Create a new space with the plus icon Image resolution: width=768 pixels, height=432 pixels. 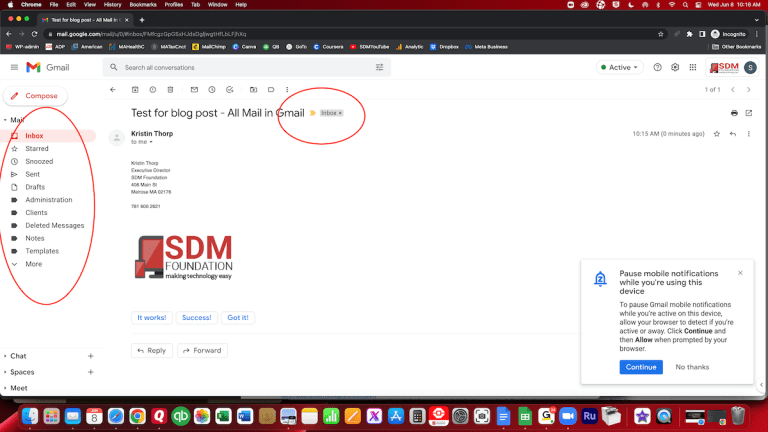click(x=91, y=372)
